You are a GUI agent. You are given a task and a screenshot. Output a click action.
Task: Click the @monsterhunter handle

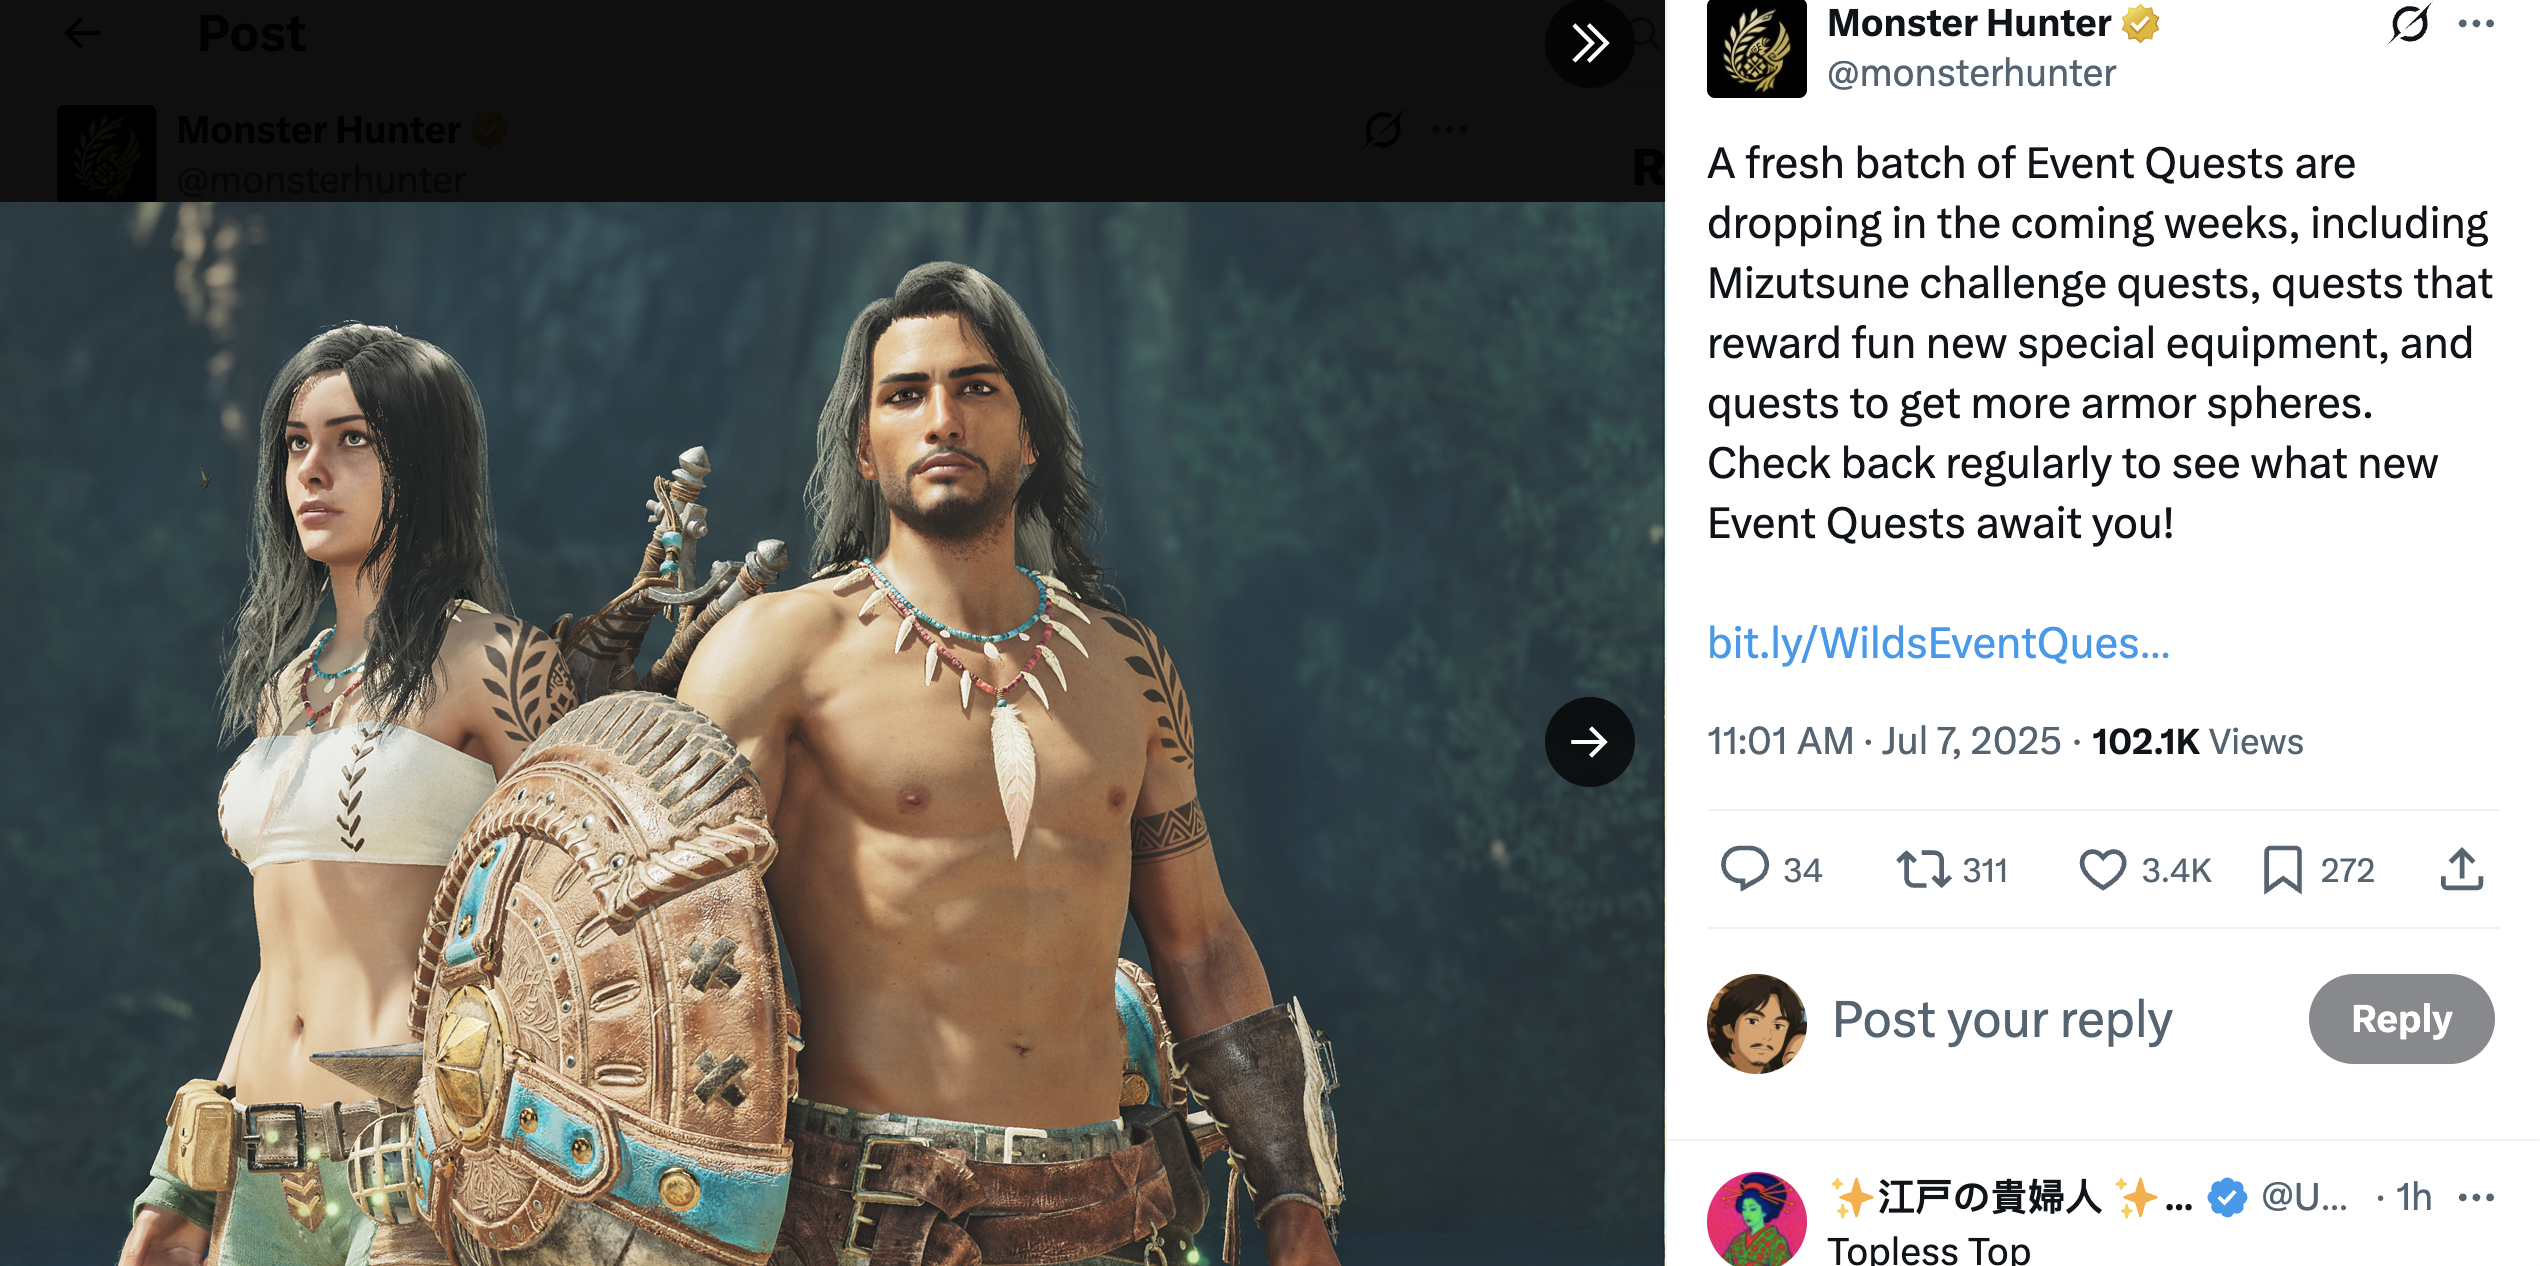click(1971, 73)
